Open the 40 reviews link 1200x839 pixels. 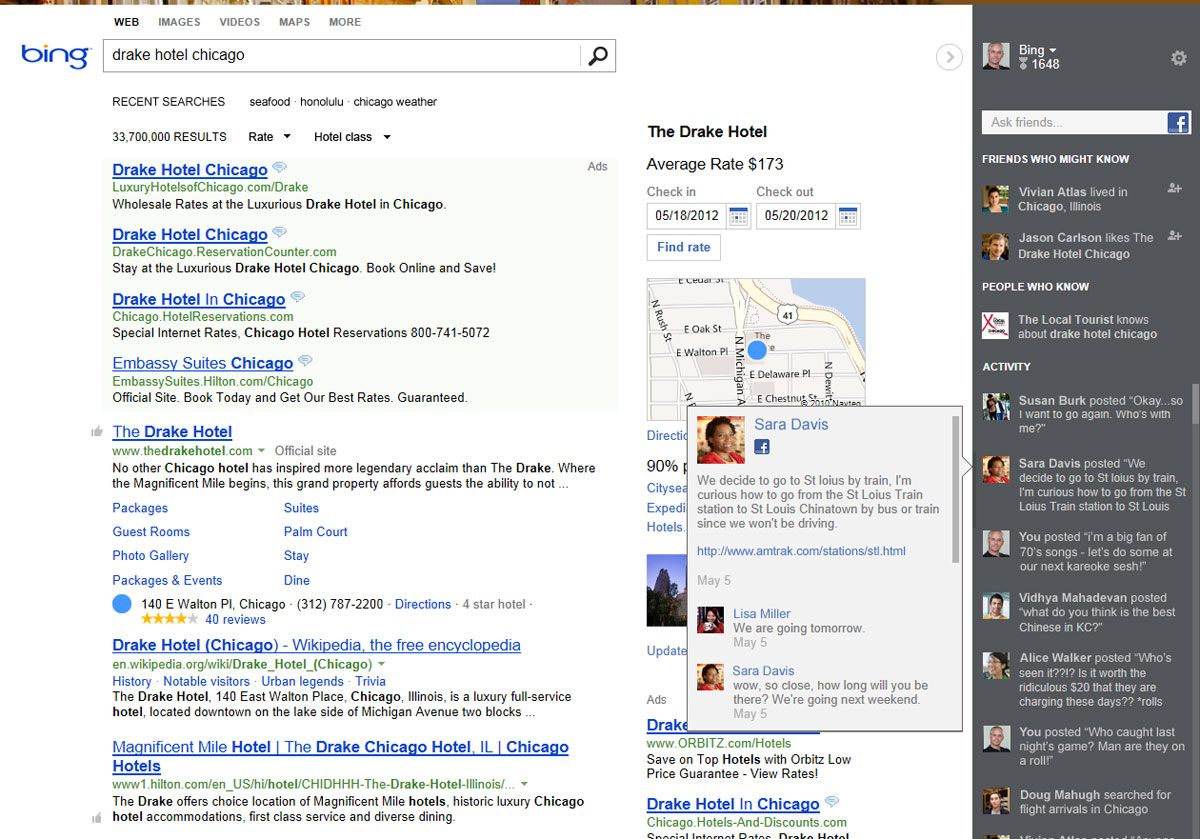(235, 620)
